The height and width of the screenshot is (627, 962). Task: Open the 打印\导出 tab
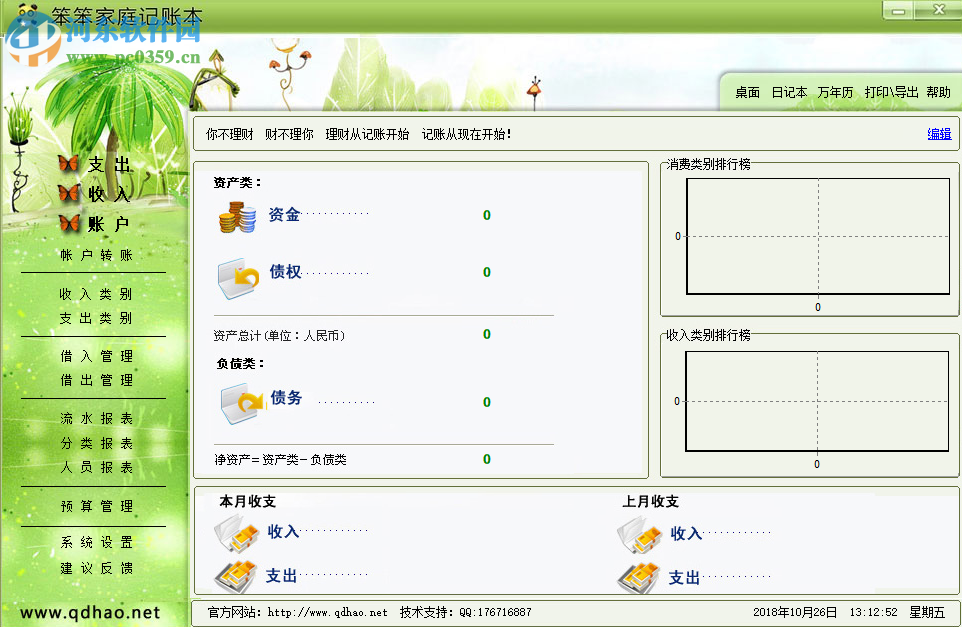(x=889, y=91)
